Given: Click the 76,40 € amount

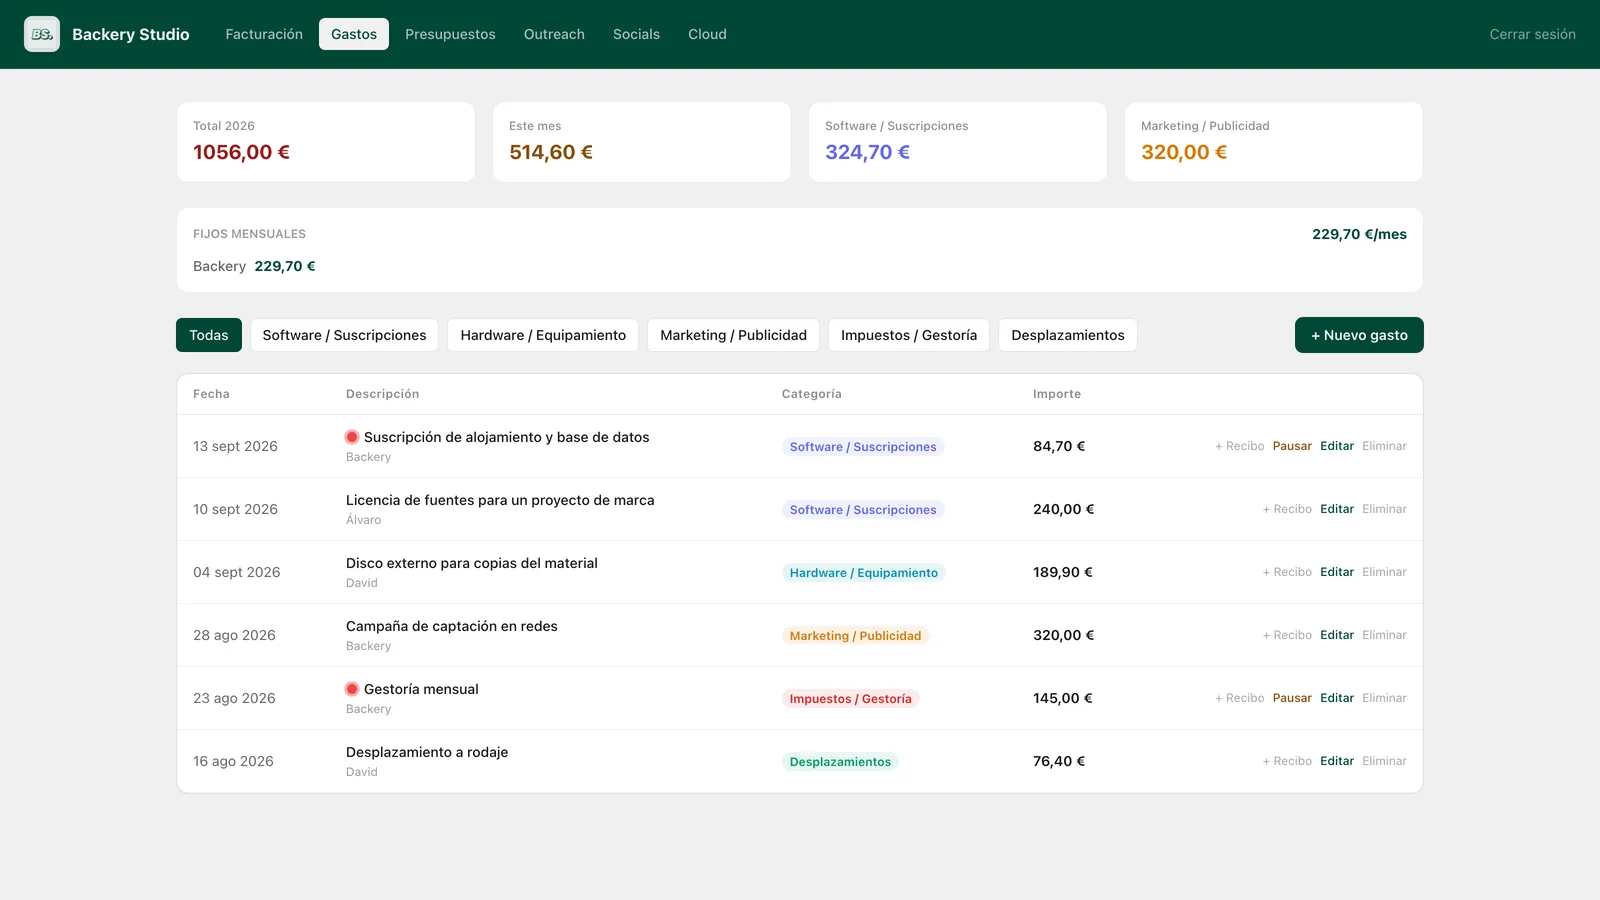Looking at the screenshot, I should [1059, 761].
